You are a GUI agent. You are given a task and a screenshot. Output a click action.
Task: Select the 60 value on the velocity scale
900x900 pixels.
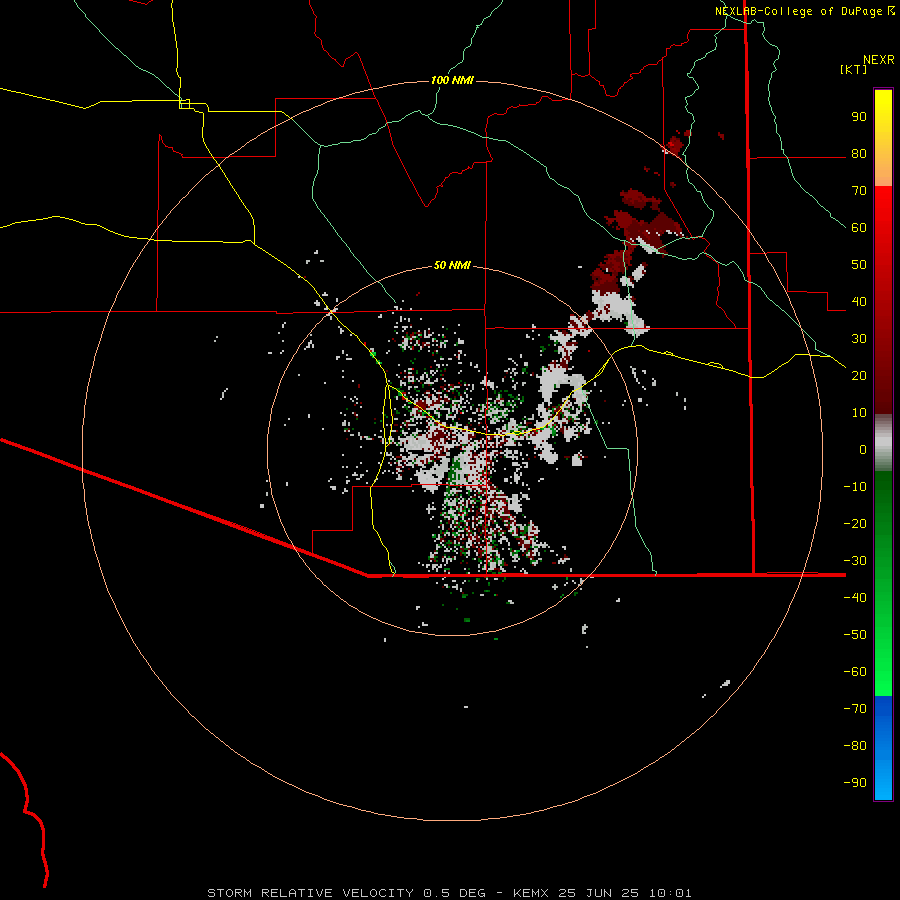[859, 228]
